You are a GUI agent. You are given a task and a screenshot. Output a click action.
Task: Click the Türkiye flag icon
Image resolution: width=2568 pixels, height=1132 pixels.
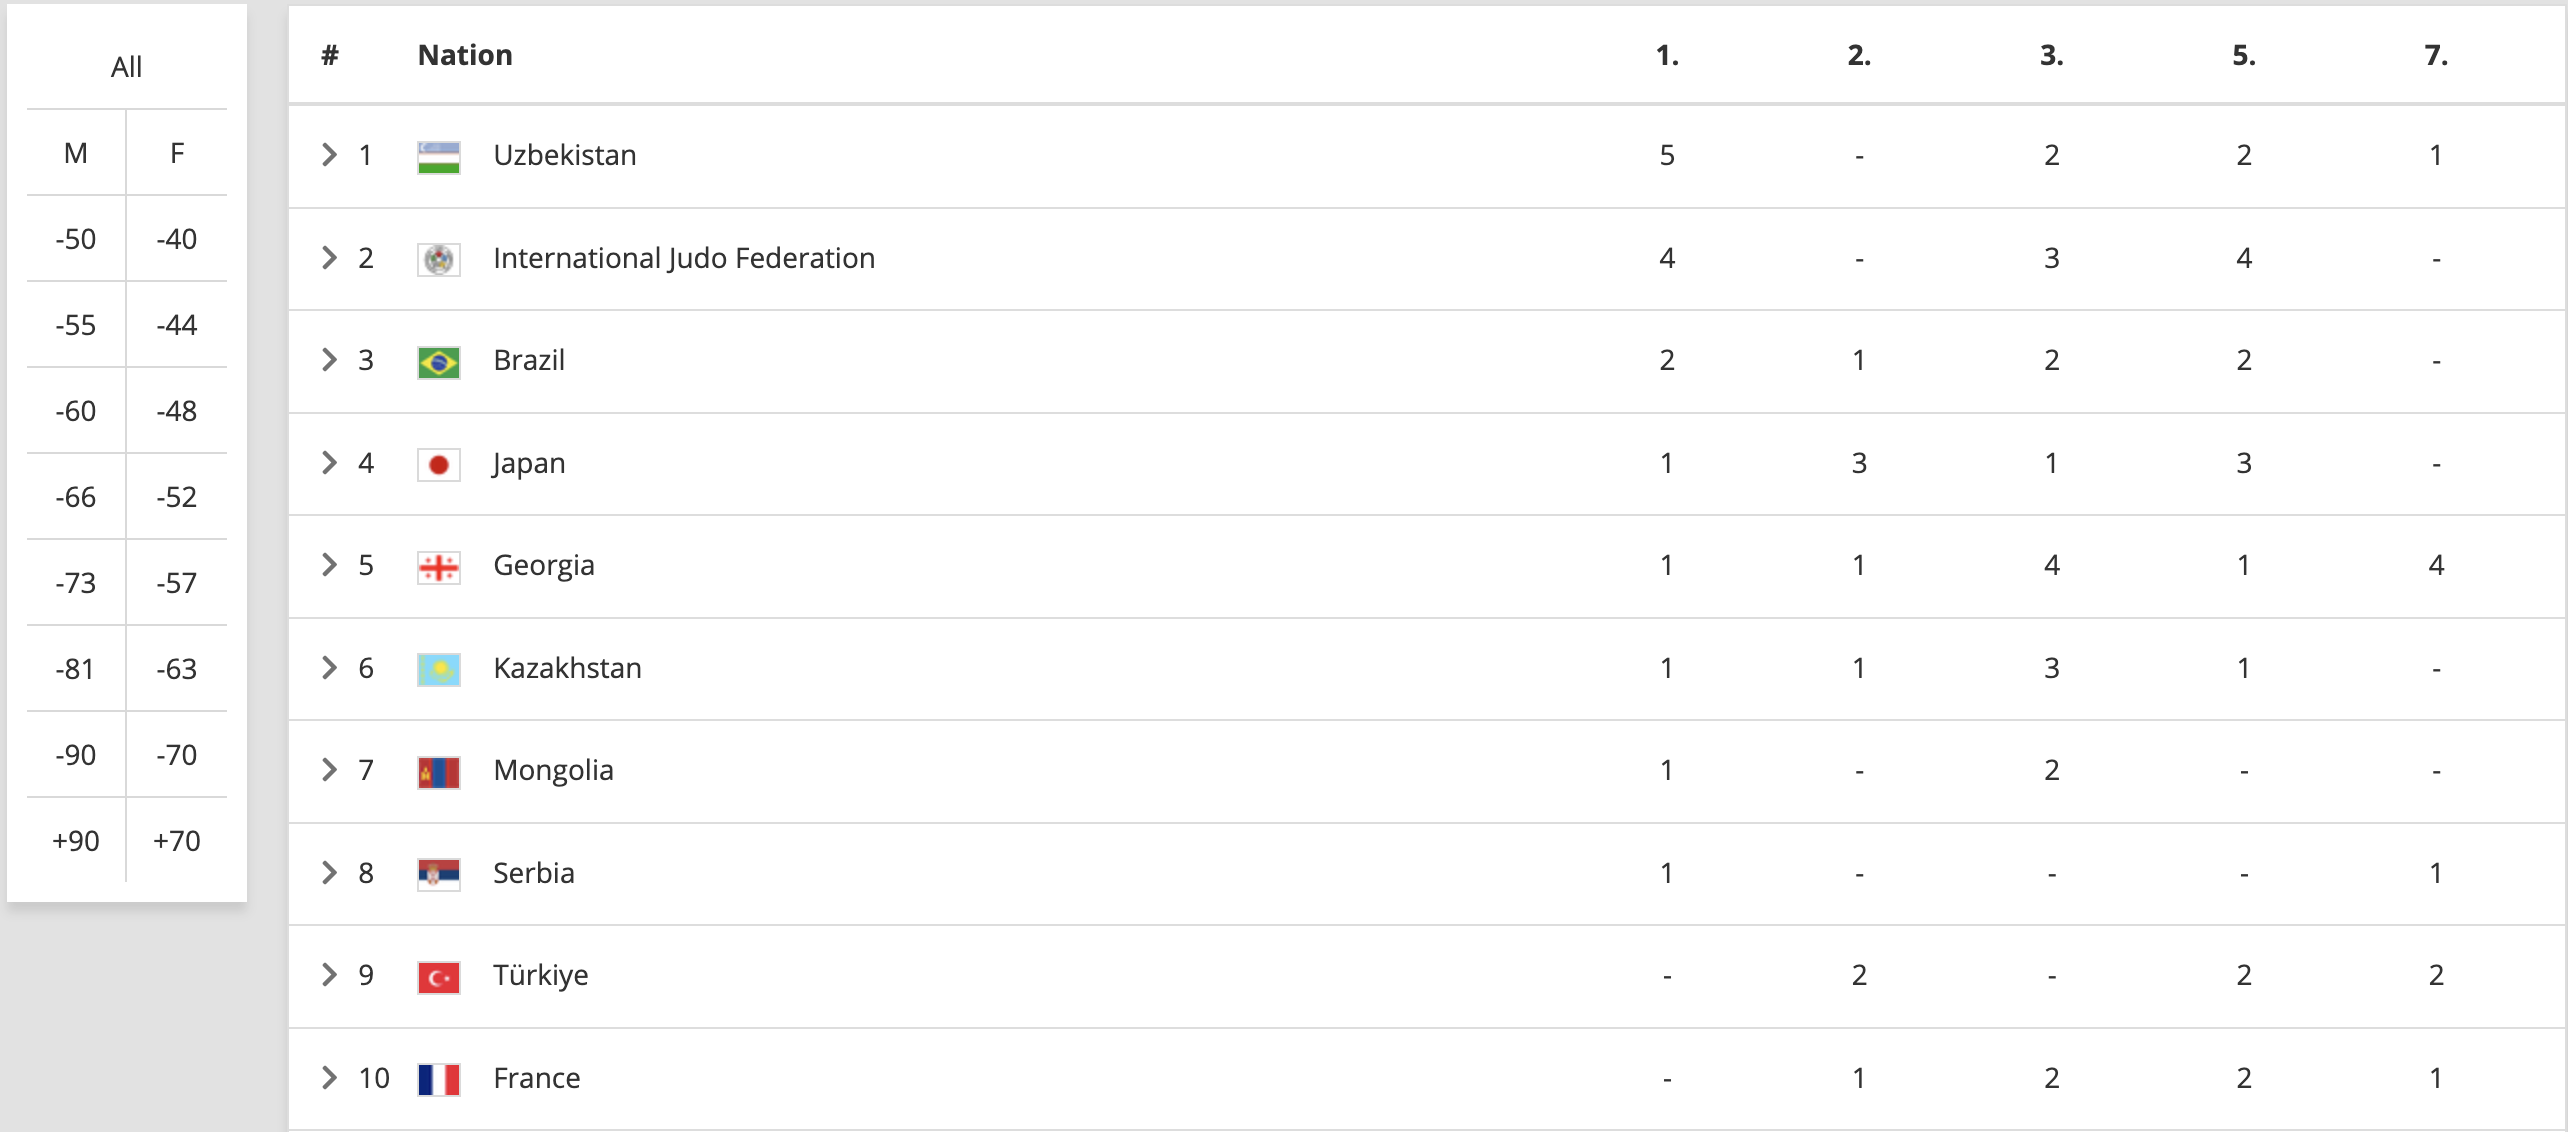tap(438, 977)
